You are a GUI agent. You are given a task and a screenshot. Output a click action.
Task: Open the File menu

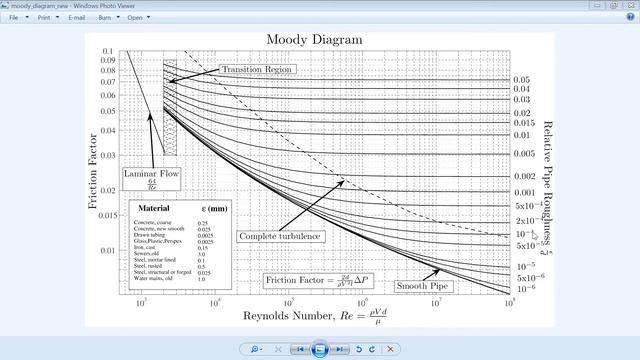point(14,18)
